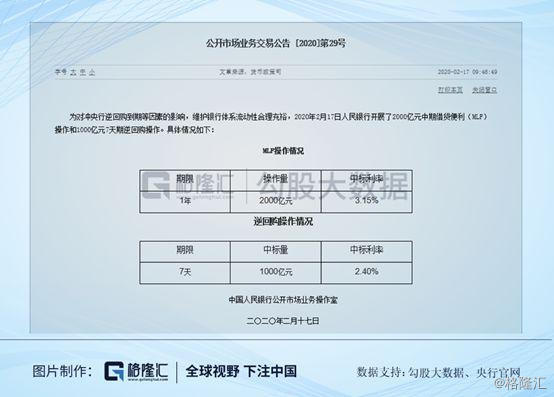Screen dimensions: 554x397
Task: Click the 逆回购操作情况 heading
Action: click(283, 221)
